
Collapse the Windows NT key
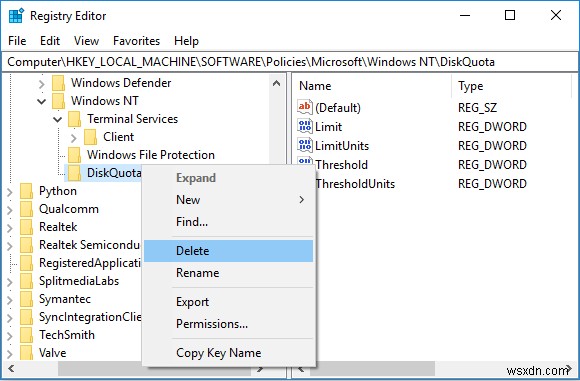pyautogui.click(x=42, y=101)
